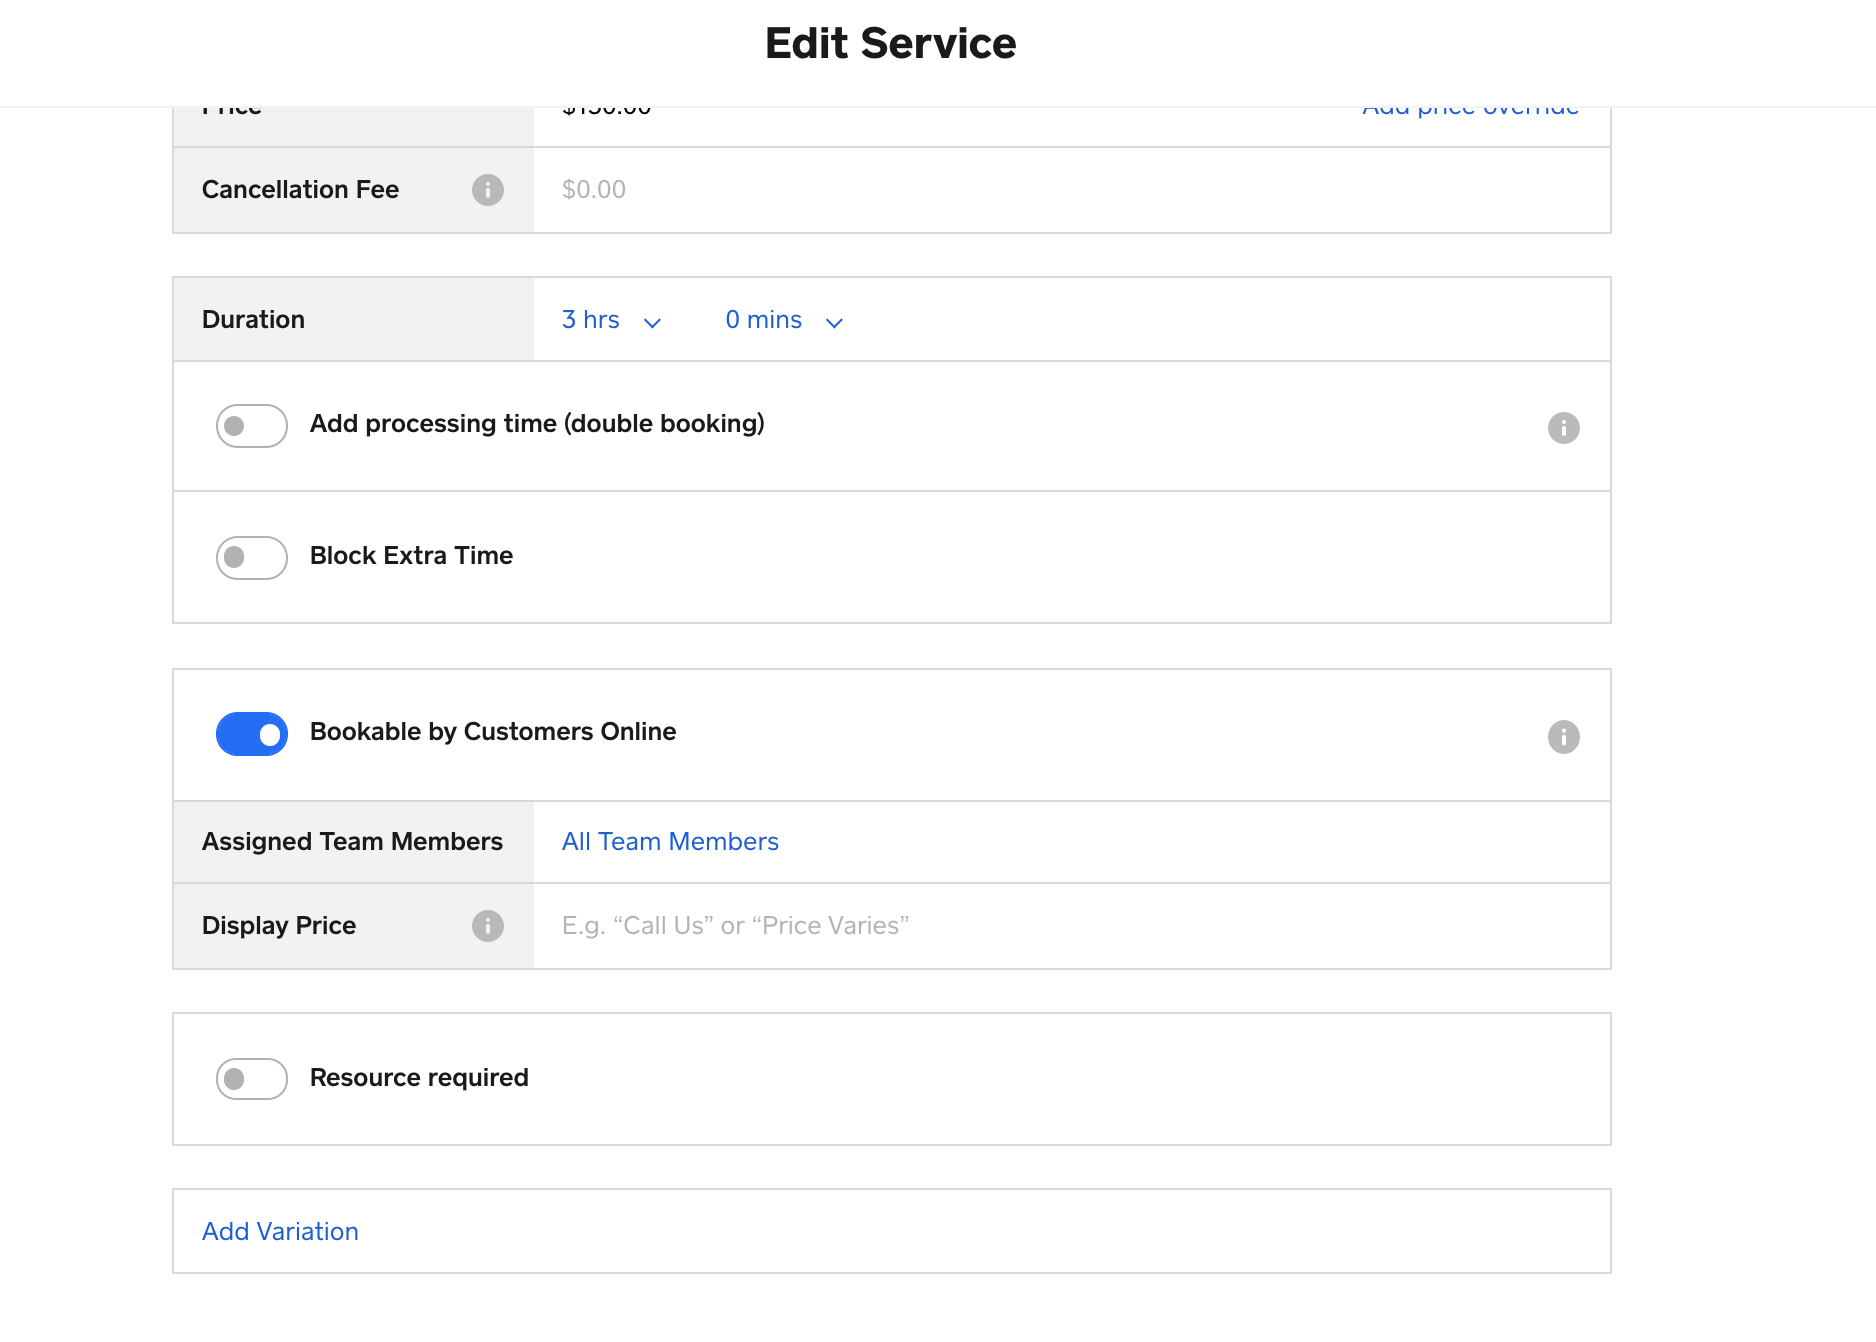Turn on the Block Extra Time switch
This screenshot has height=1342, width=1876.
click(x=252, y=557)
